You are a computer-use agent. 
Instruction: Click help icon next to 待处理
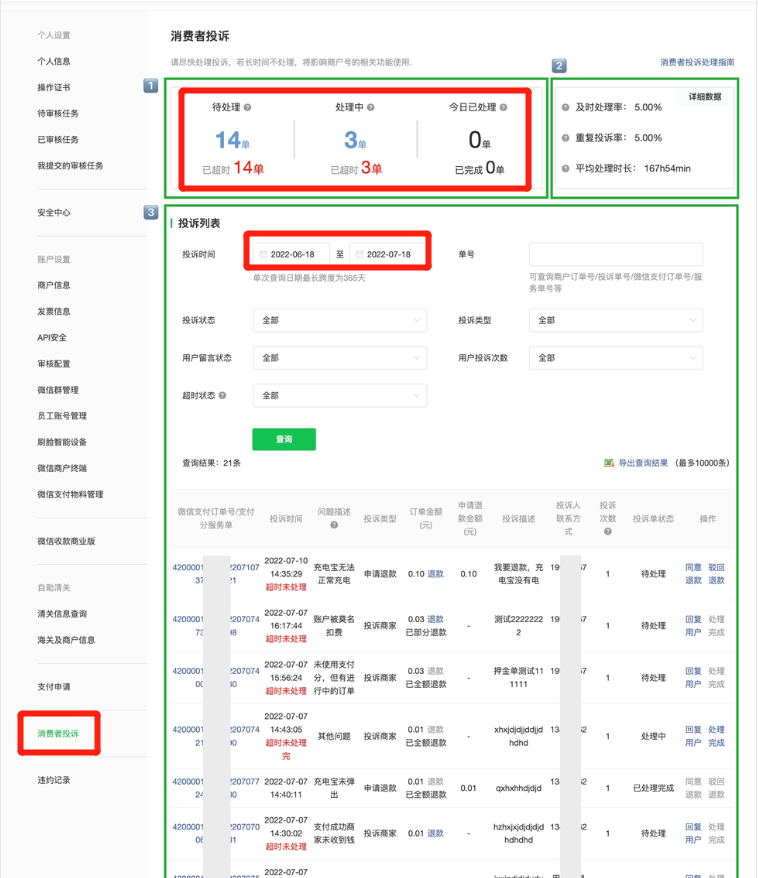point(247,107)
